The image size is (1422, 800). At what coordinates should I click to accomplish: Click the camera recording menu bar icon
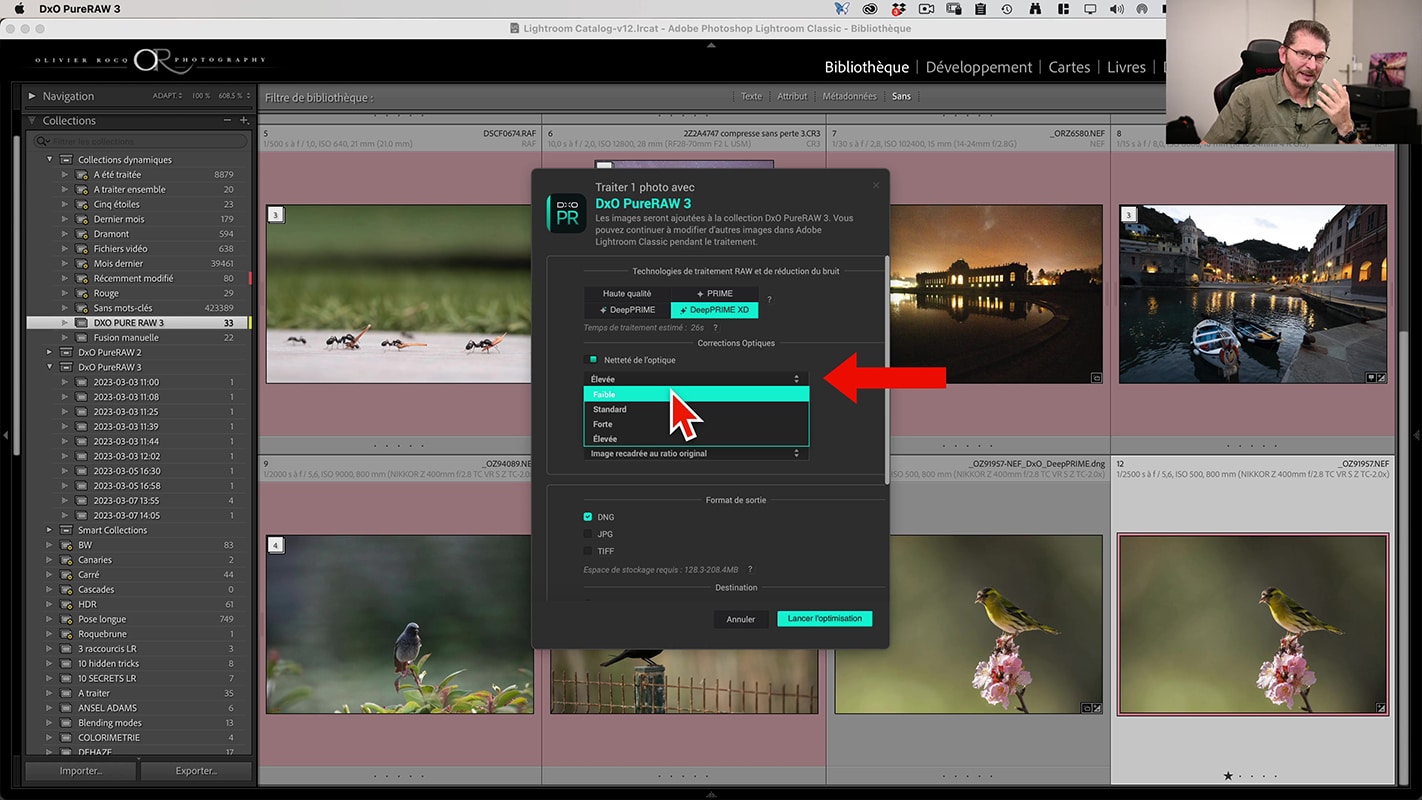(926, 9)
